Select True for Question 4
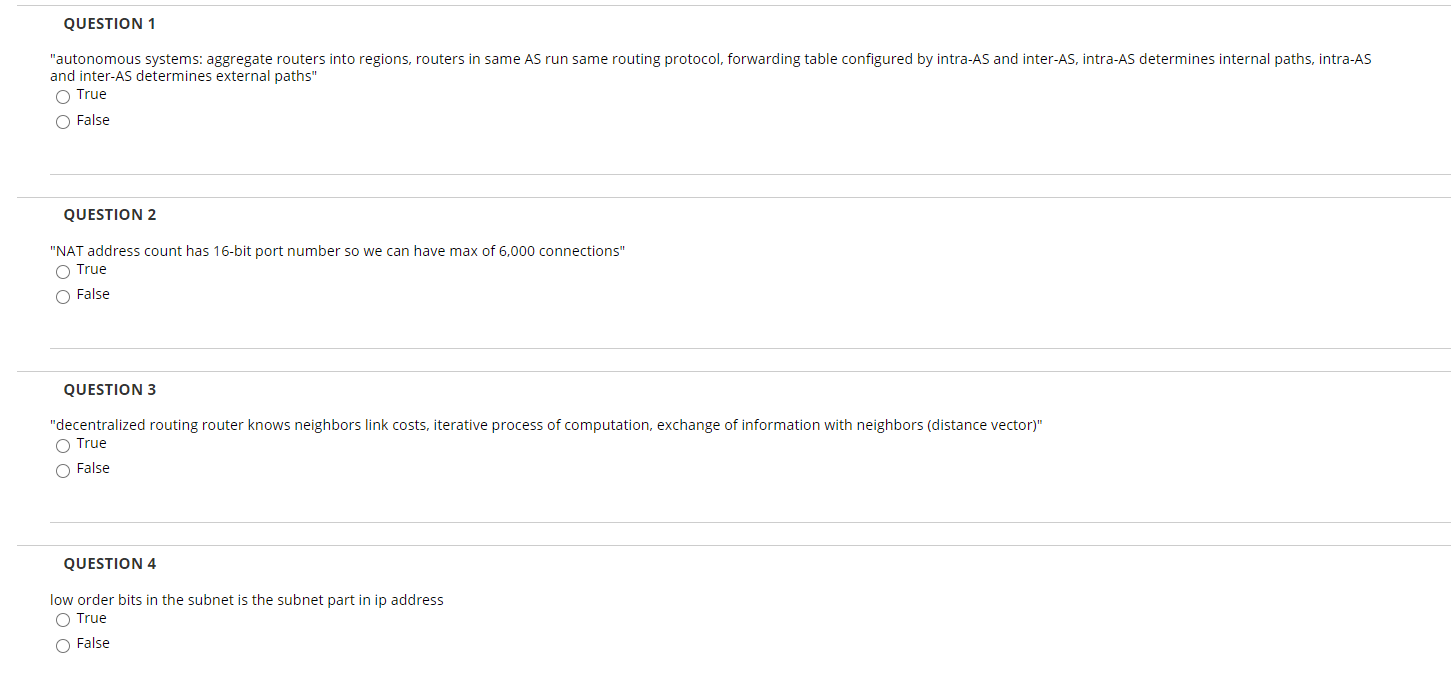 tap(62, 620)
